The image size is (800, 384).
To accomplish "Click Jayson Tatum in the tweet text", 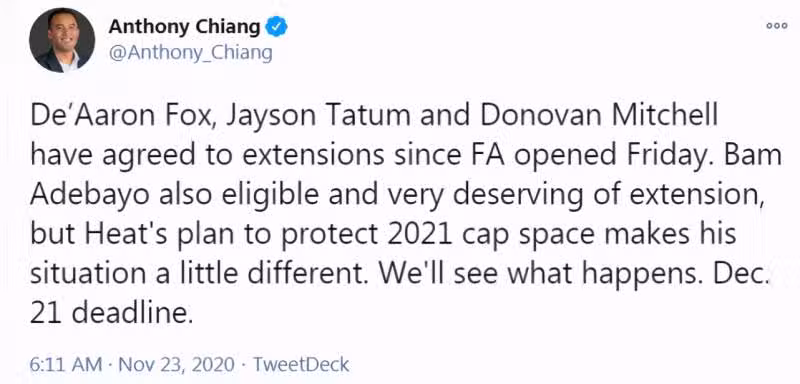I will click(318, 117).
